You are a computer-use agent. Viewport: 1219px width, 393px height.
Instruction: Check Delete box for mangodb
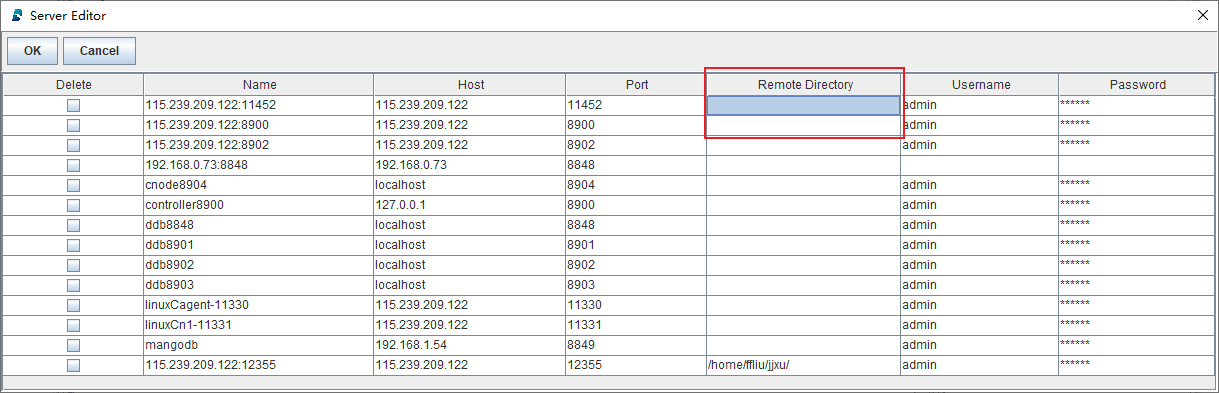click(x=73, y=345)
